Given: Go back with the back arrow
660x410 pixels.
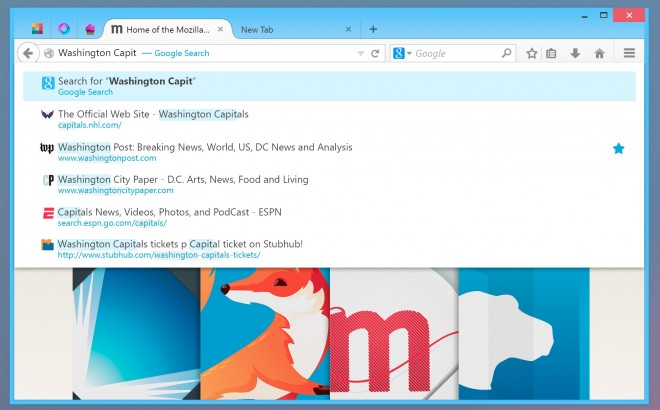Looking at the screenshot, I should [28, 53].
